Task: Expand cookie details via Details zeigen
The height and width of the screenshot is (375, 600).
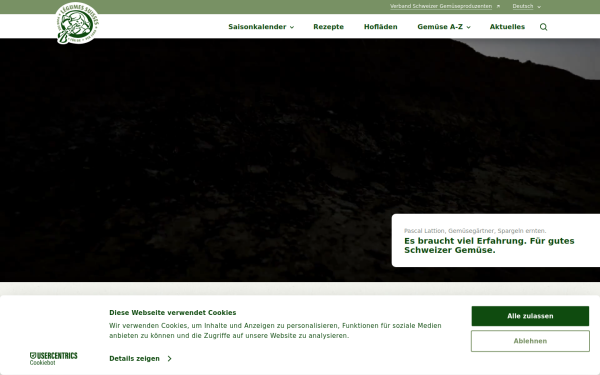Action: point(140,359)
